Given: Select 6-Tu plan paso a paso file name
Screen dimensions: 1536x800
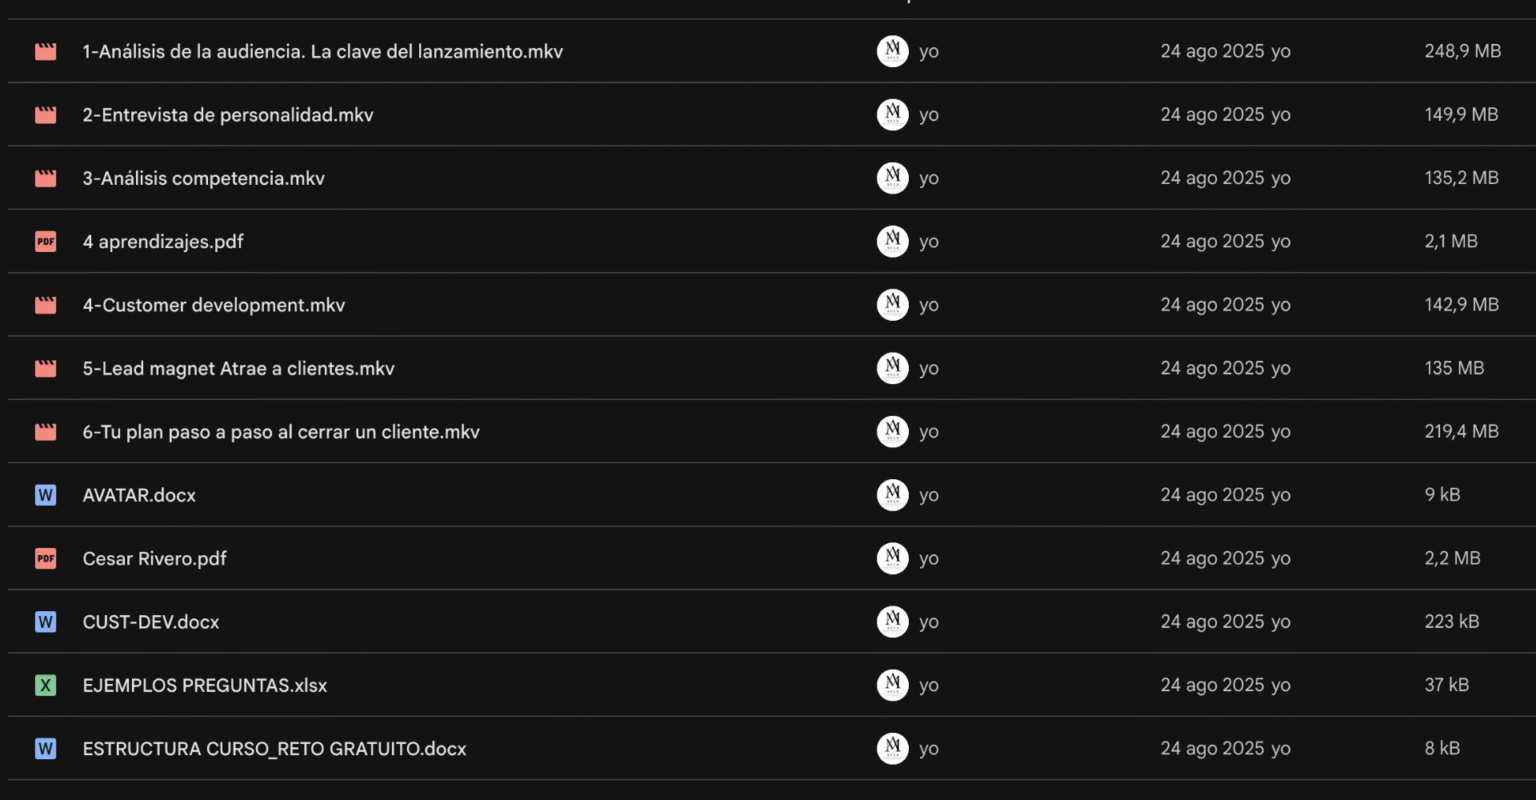Looking at the screenshot, I should tap(281, 432).
